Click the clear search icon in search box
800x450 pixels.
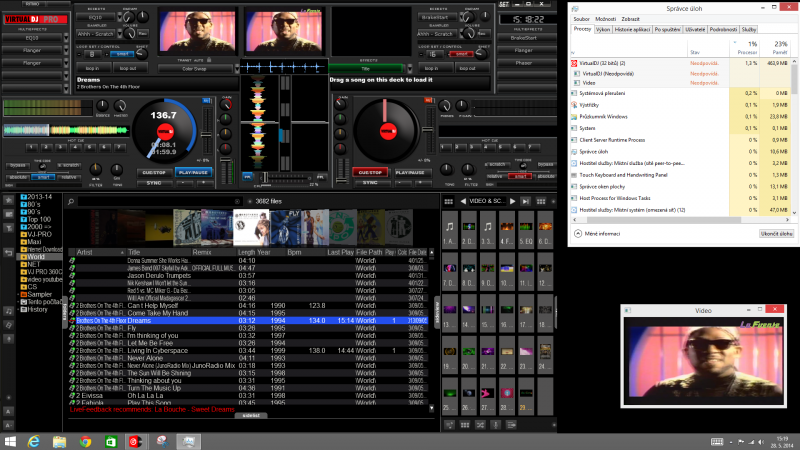click(237, 202)
